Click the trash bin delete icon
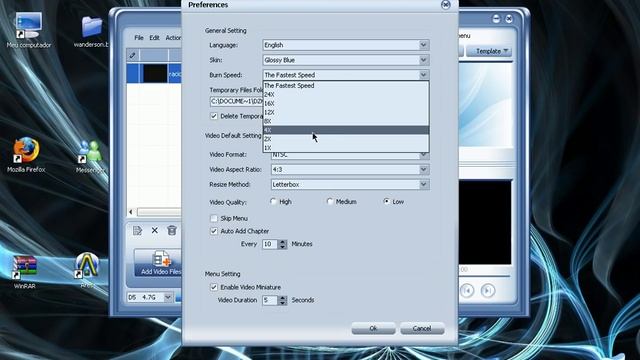The image size is (640, 360). [172, 231]
